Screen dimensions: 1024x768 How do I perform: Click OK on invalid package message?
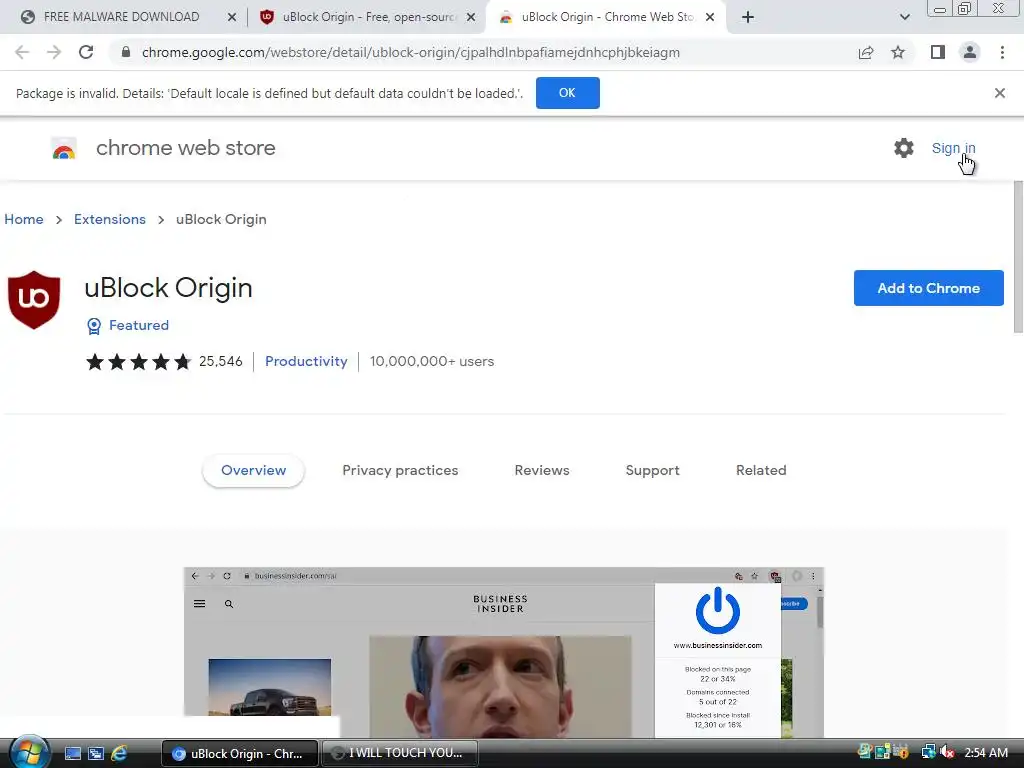(x=568, y=93)
